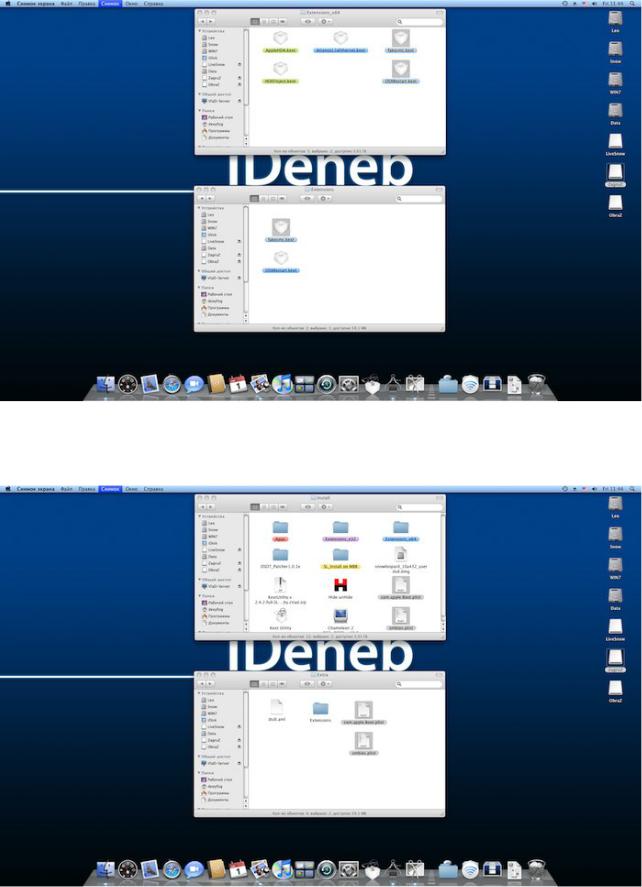Collapse Устройства section in Extra window sidebar
Viewport: 642px width, 887px height.
coord(199,693)
